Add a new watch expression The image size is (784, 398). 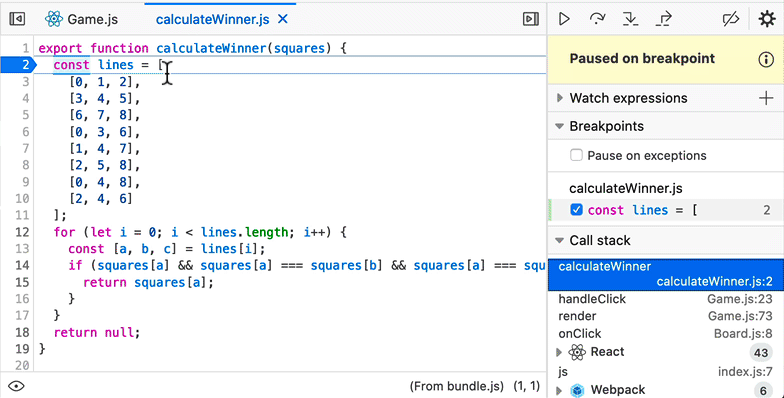coord(766,98)
